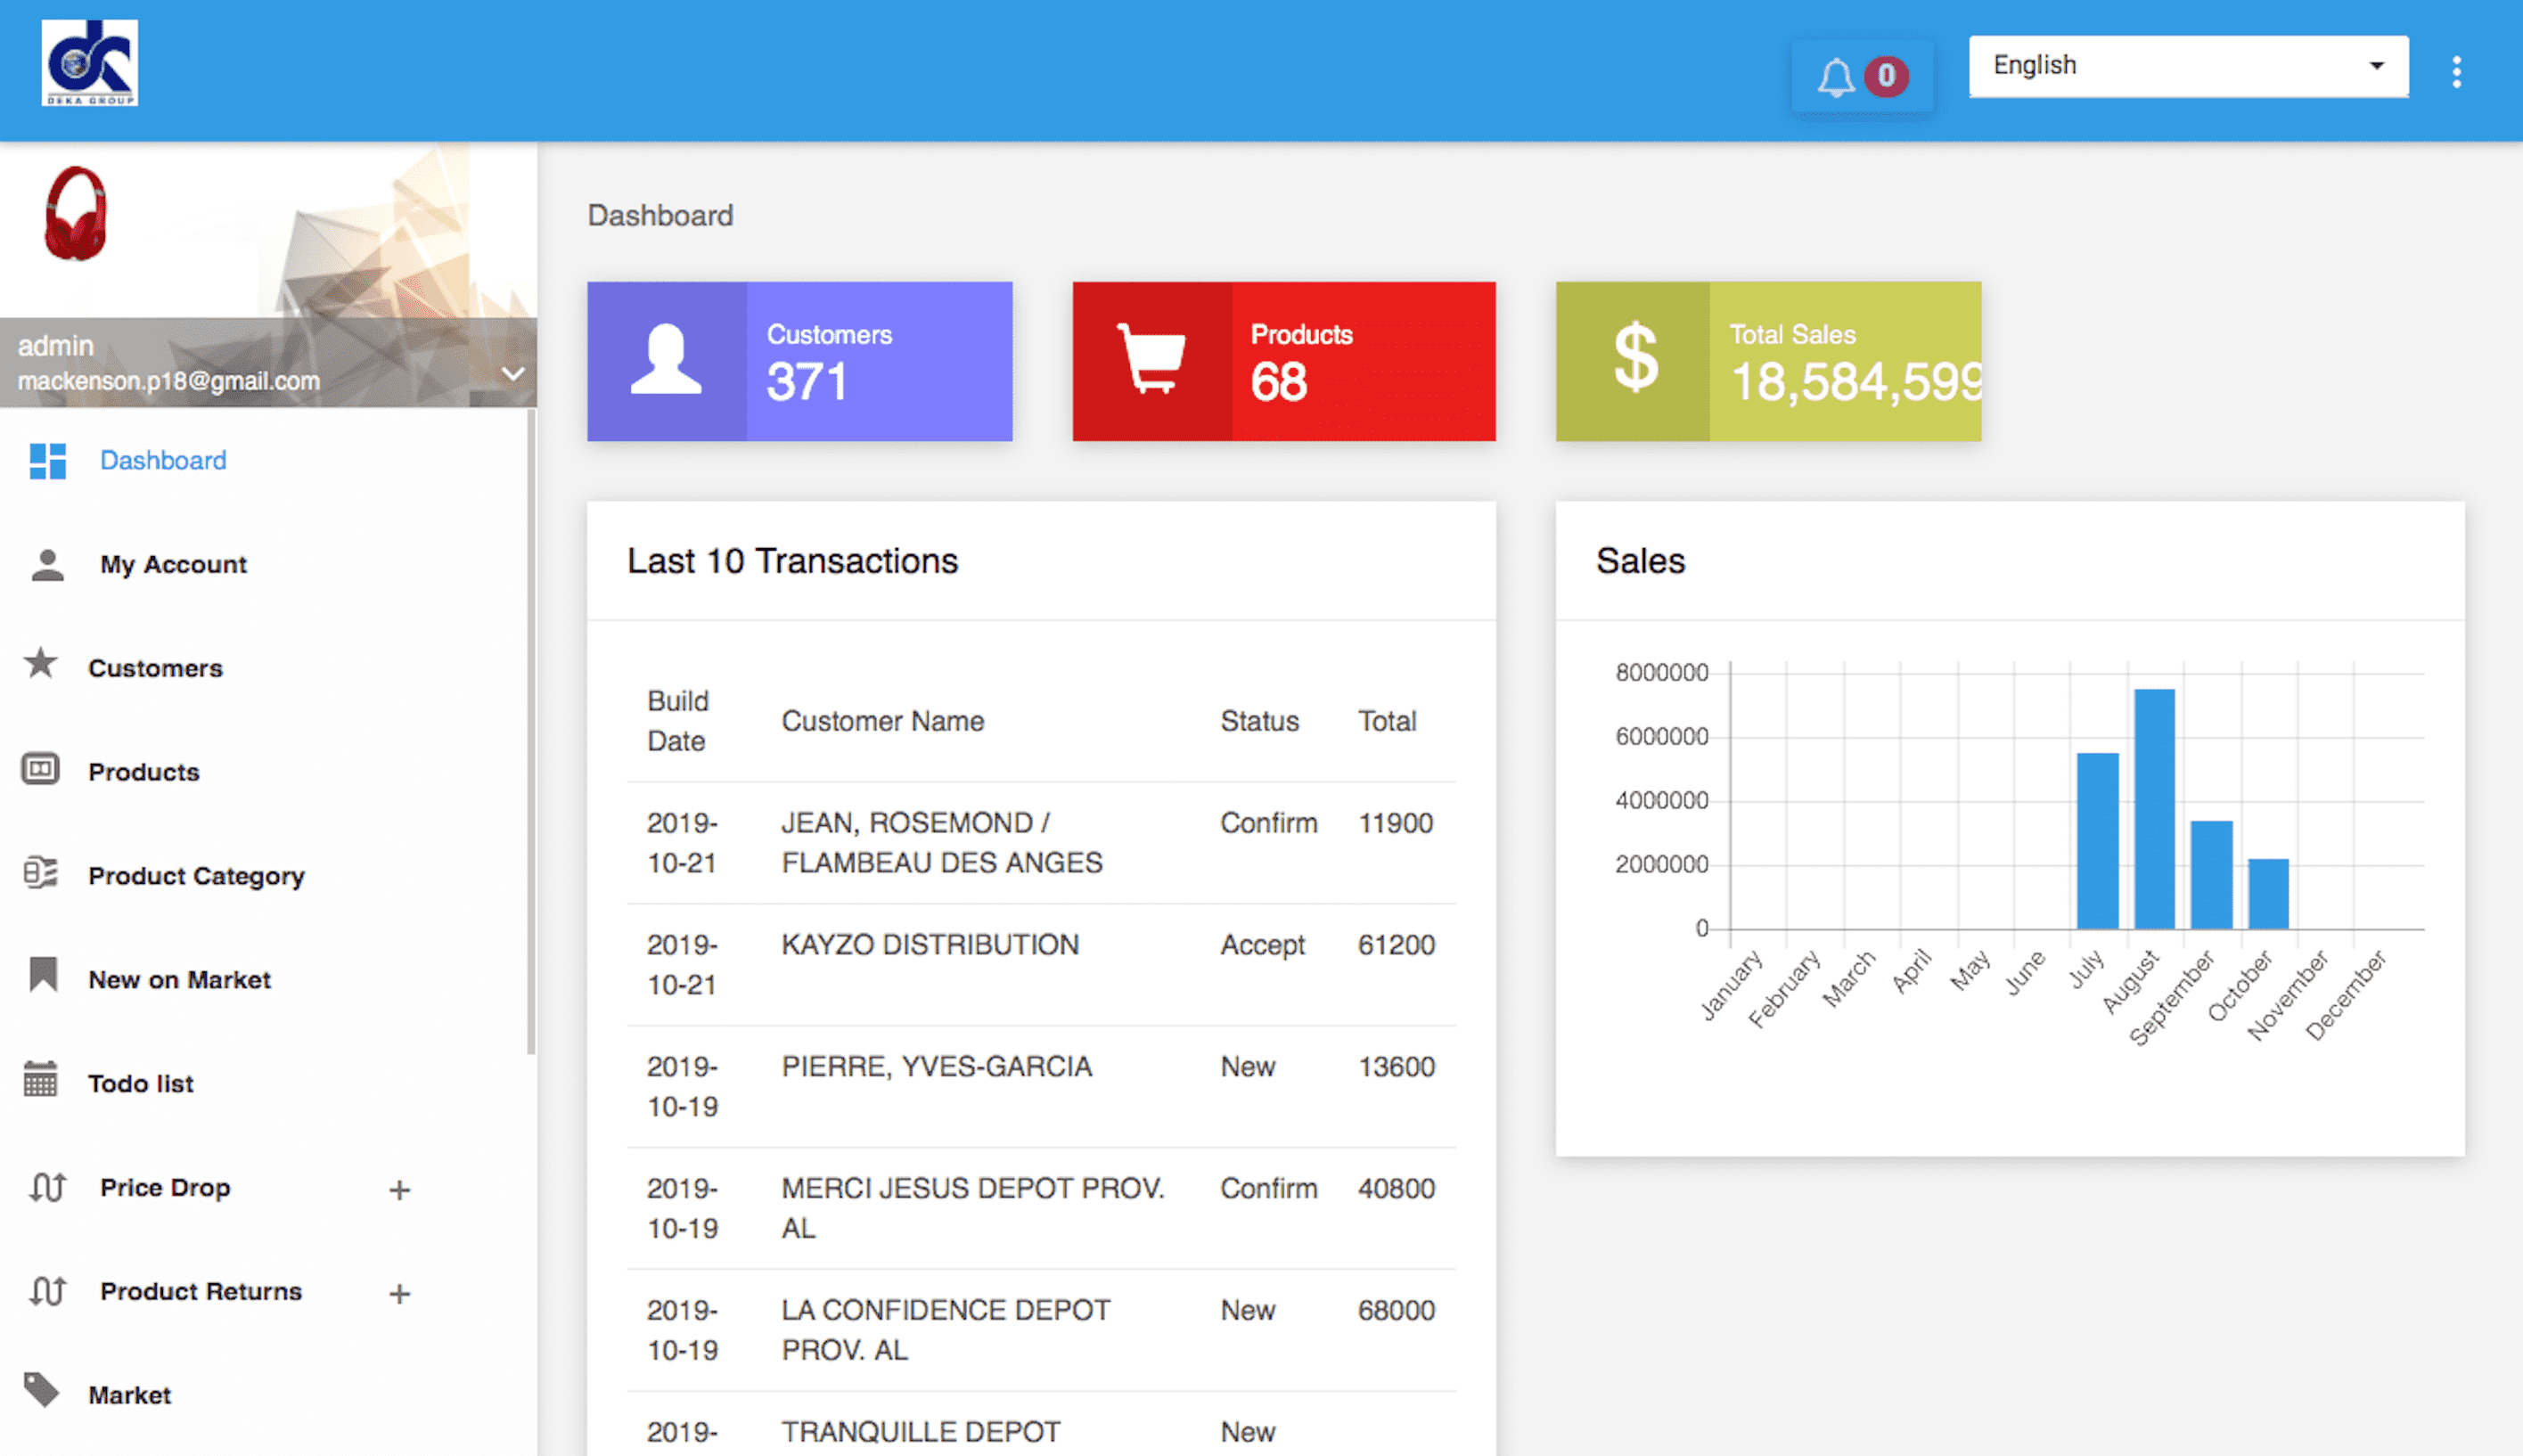
Task: Click the Total Sales summary card
Action: click(x=1767, y=362)
